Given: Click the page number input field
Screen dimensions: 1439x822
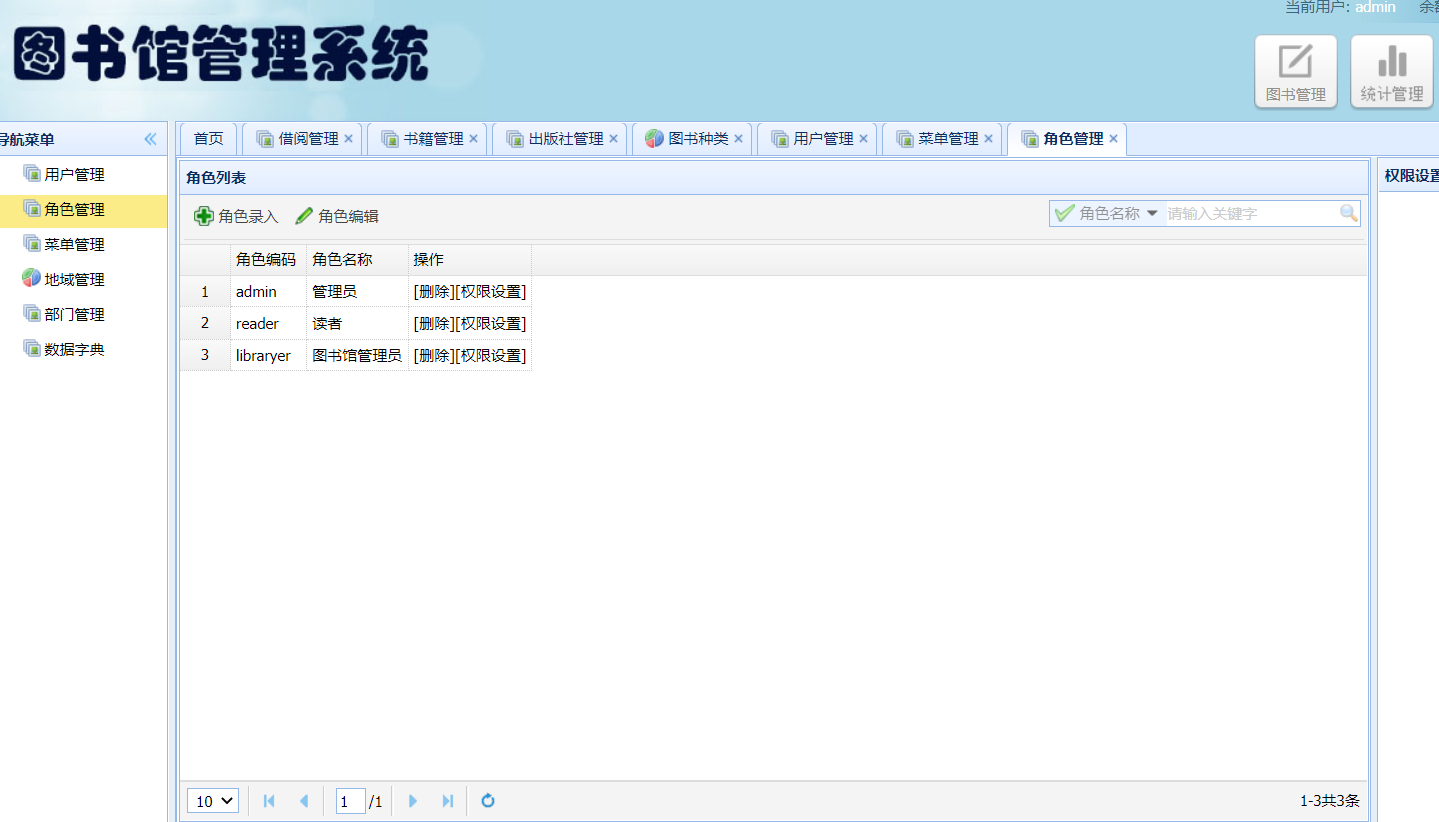Looking at the screenshot, I should coord(350,801).
